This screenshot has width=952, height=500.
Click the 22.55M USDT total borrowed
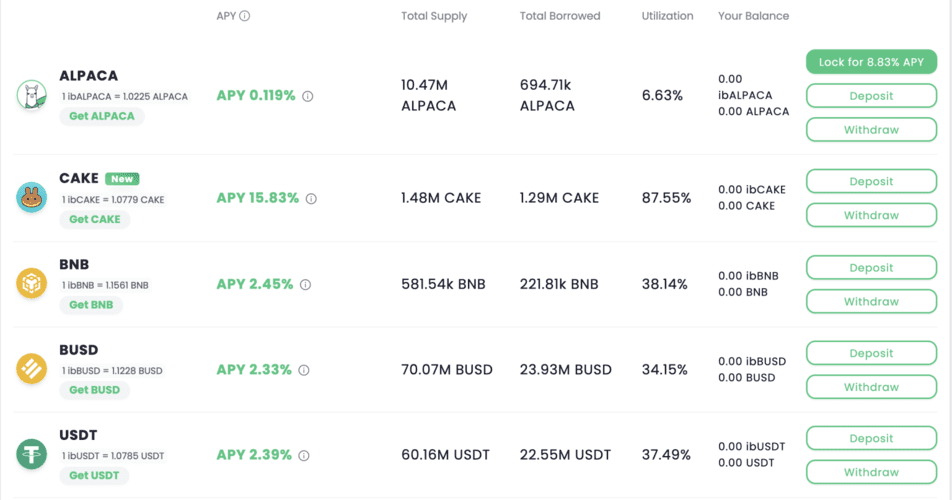point(565,455)
